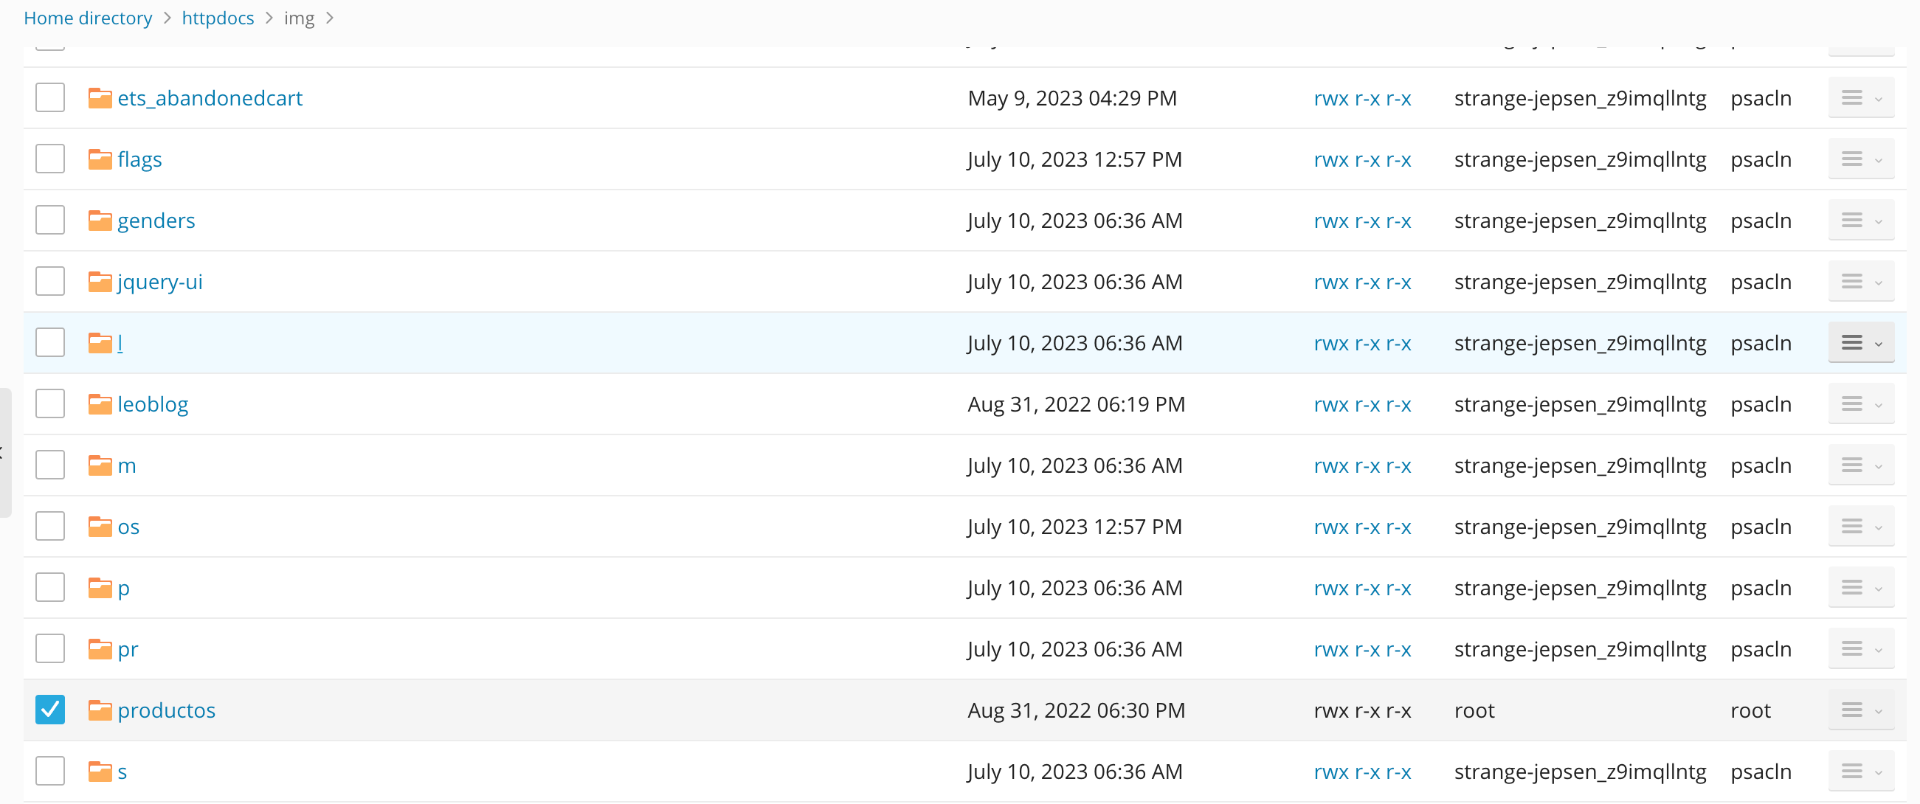Open the actions menu for the l folder
Image resolution: width=1920 pixels, height=804 pixels.
[x=1861, y=343]
